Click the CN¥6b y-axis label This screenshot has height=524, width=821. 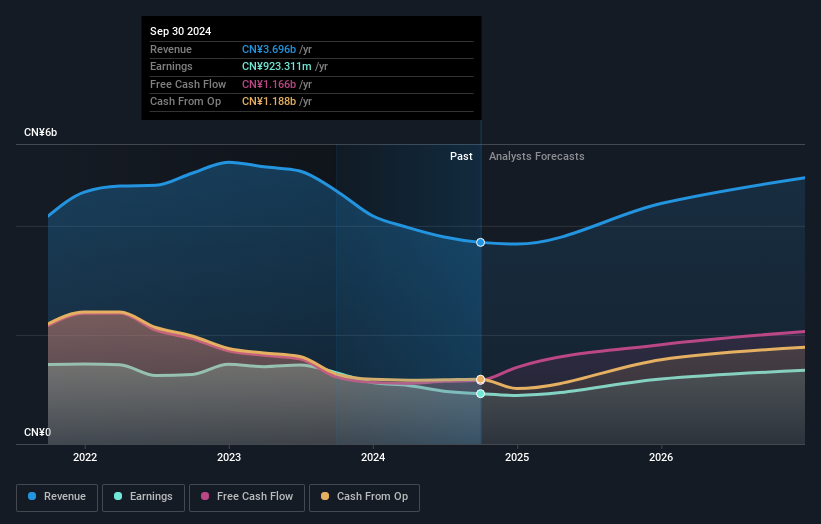[x=40, y=132]
